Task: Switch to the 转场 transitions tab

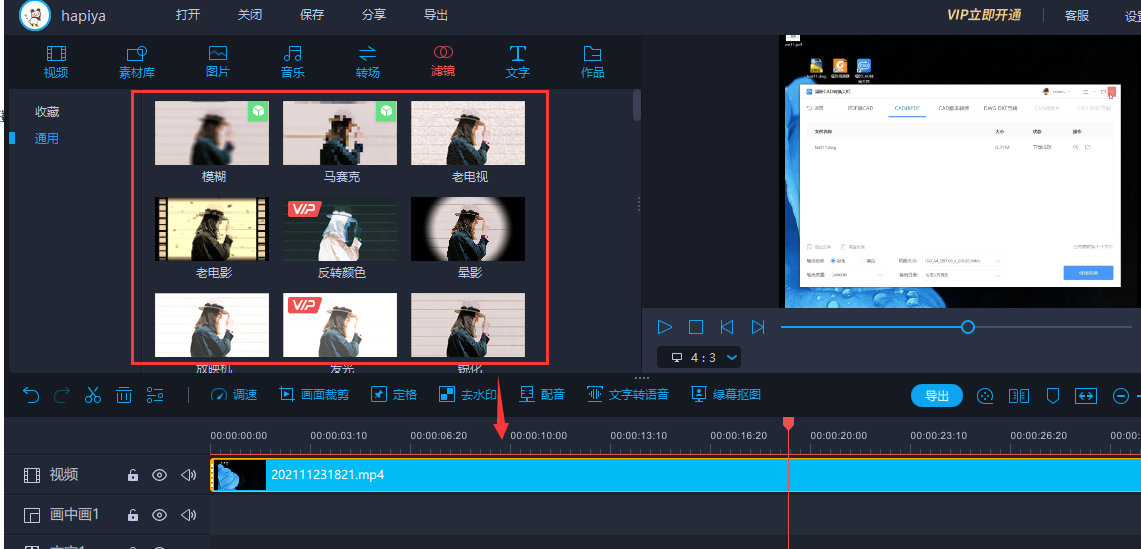Action: 367,61
